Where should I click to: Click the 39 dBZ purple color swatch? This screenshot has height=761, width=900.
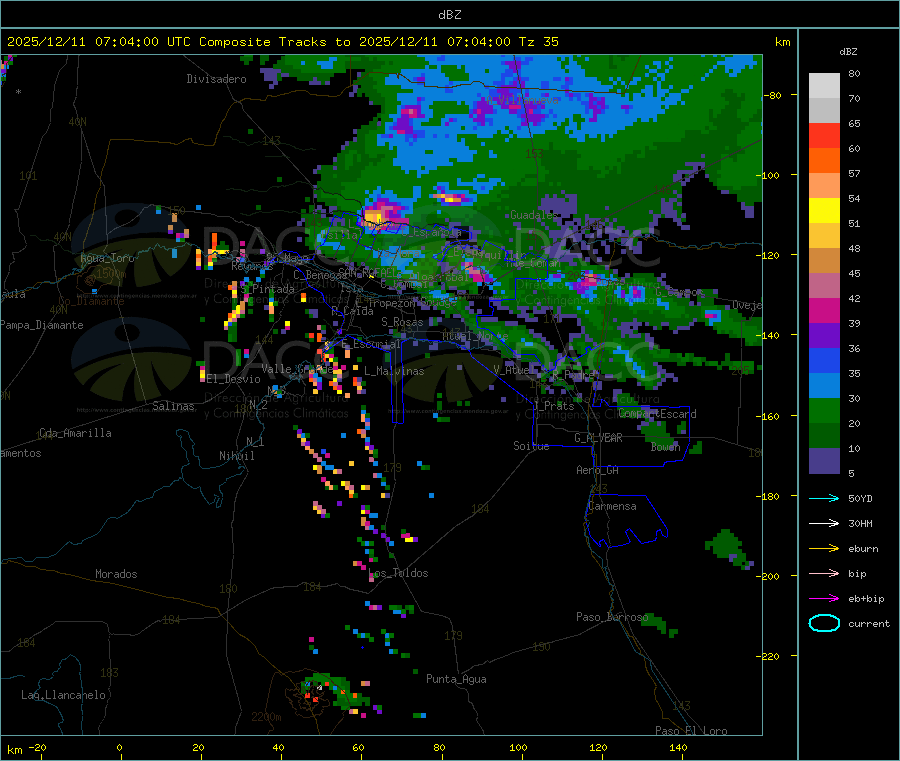tap(824, 336)
